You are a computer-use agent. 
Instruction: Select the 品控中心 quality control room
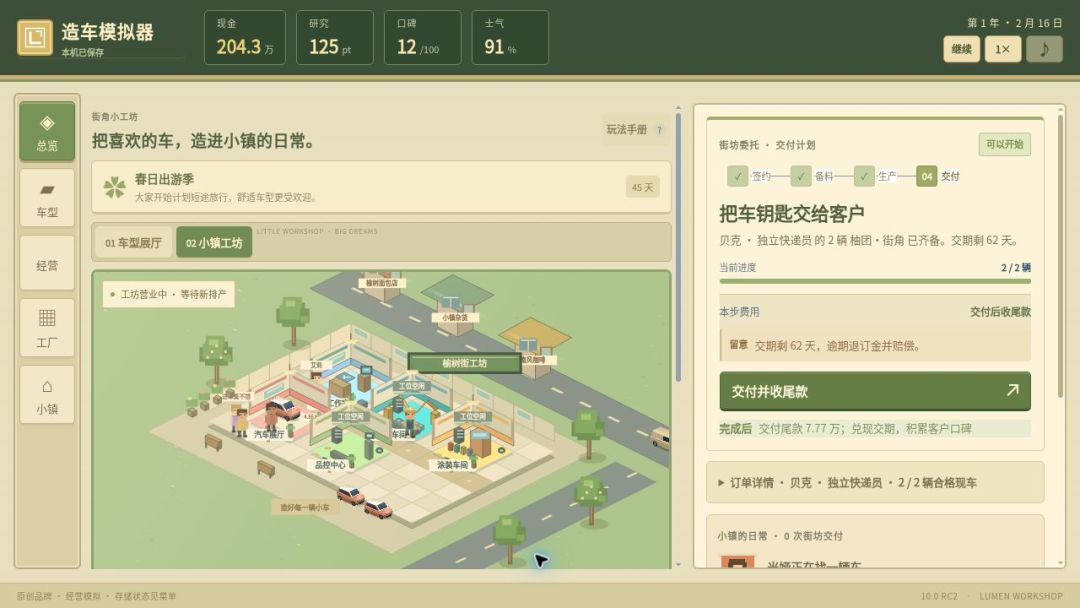coord(330,465)
